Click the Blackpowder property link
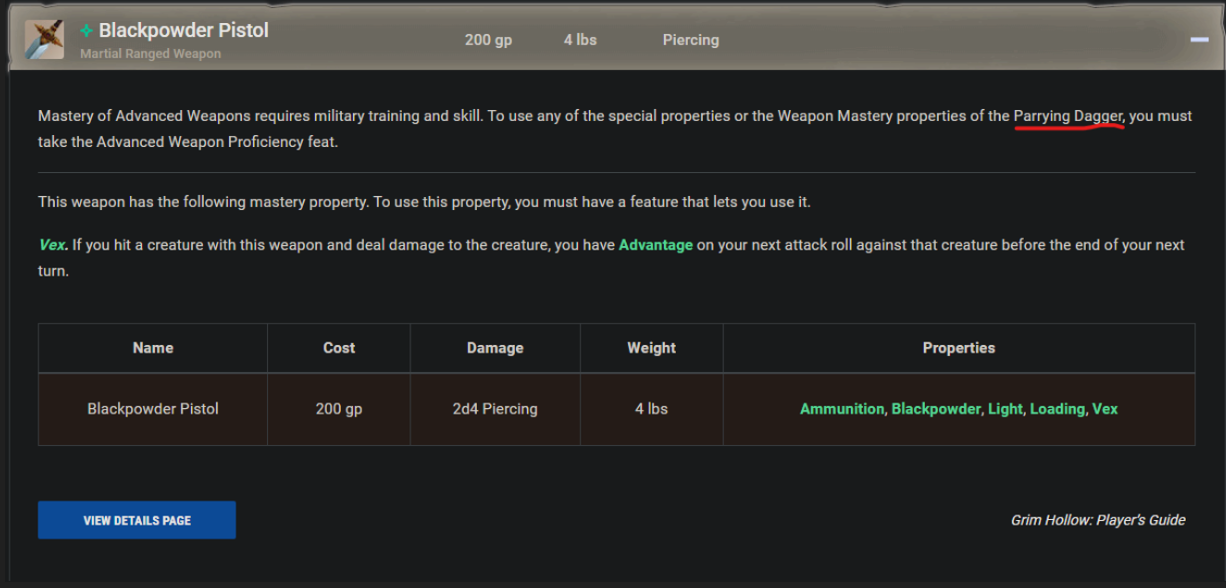Image resolution: width=1226 pixels, height=588 pixels. [936, 409]
